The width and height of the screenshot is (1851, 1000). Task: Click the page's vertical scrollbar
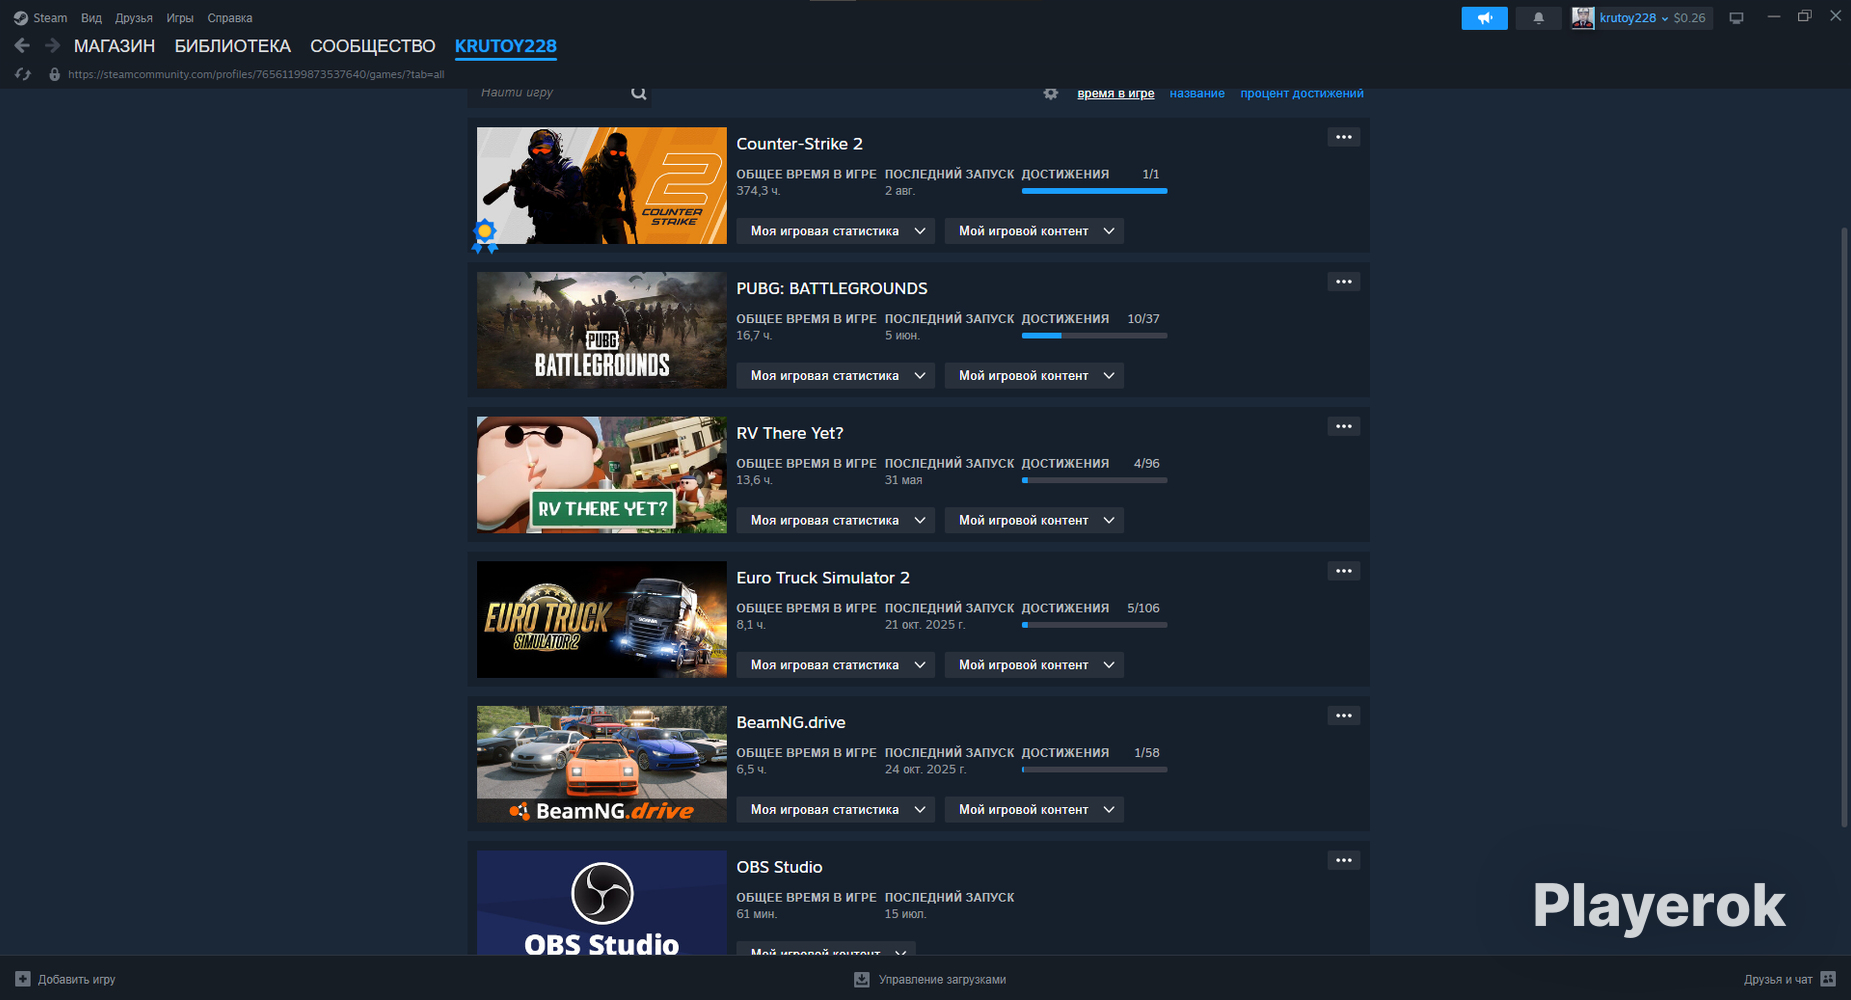coord(1844,527)
